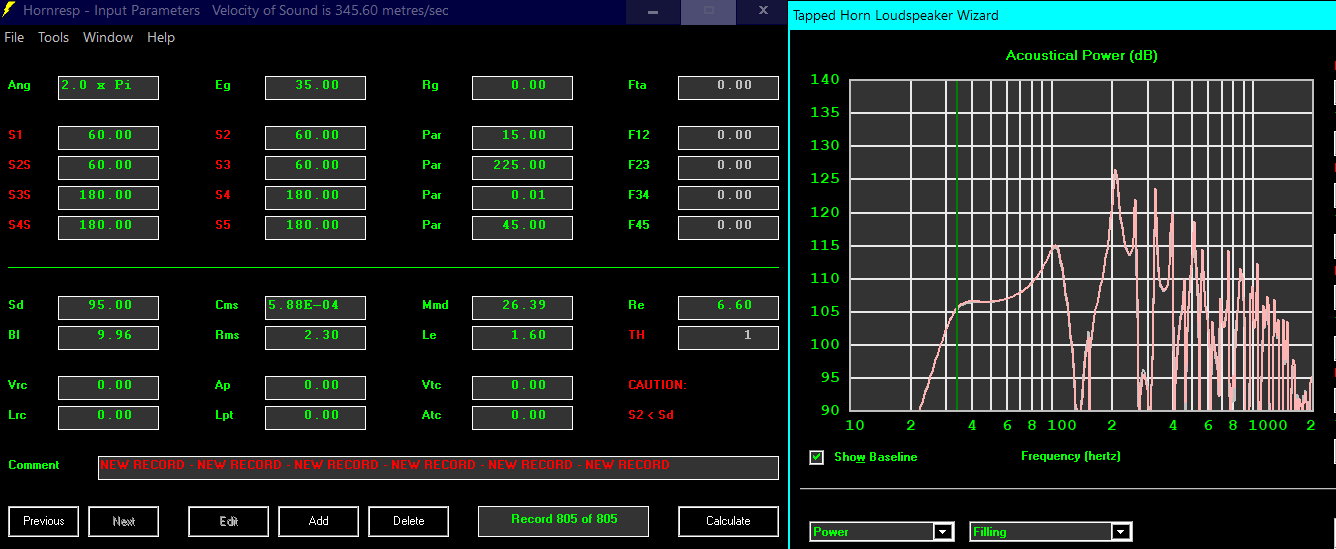Select the Eg field showing 35.00
This screenshot has height=549, width=1336.
click(x=315, y=87)
